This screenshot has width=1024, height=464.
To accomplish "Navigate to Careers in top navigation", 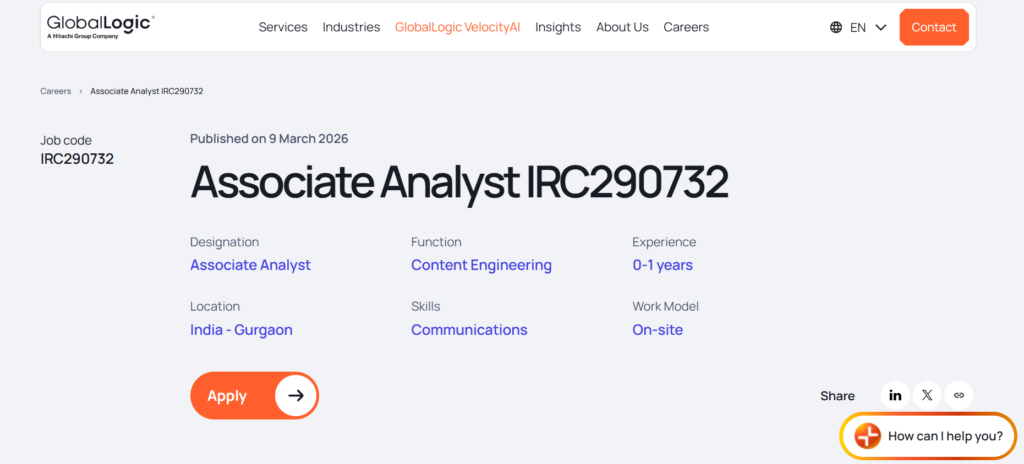I will point(686,27).
